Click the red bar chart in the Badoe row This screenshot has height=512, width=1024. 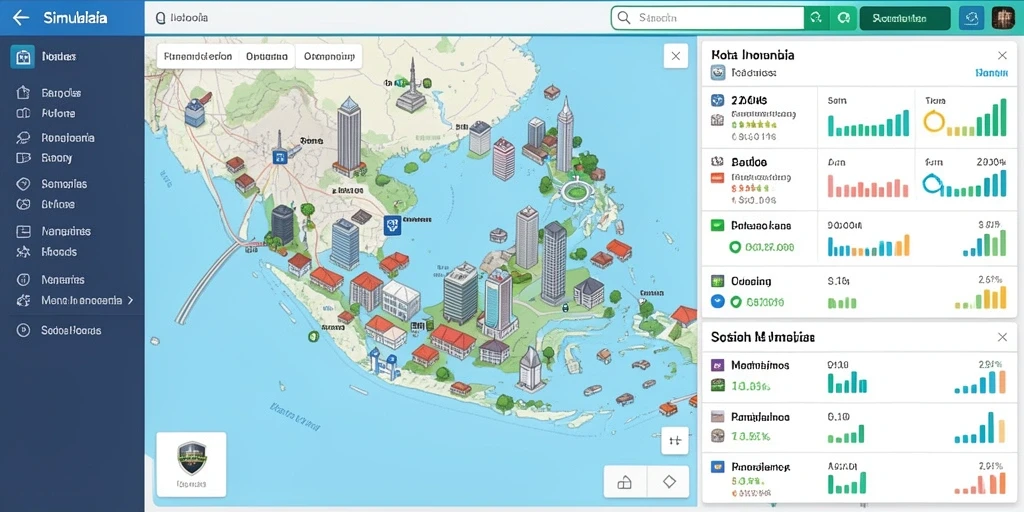click(x=868, y=185)
